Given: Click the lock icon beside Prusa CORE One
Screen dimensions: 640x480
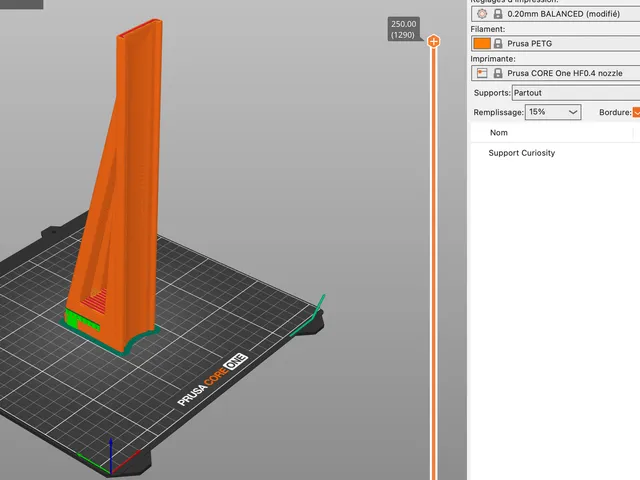Looking at the screenshot, I should coord(498,73).
